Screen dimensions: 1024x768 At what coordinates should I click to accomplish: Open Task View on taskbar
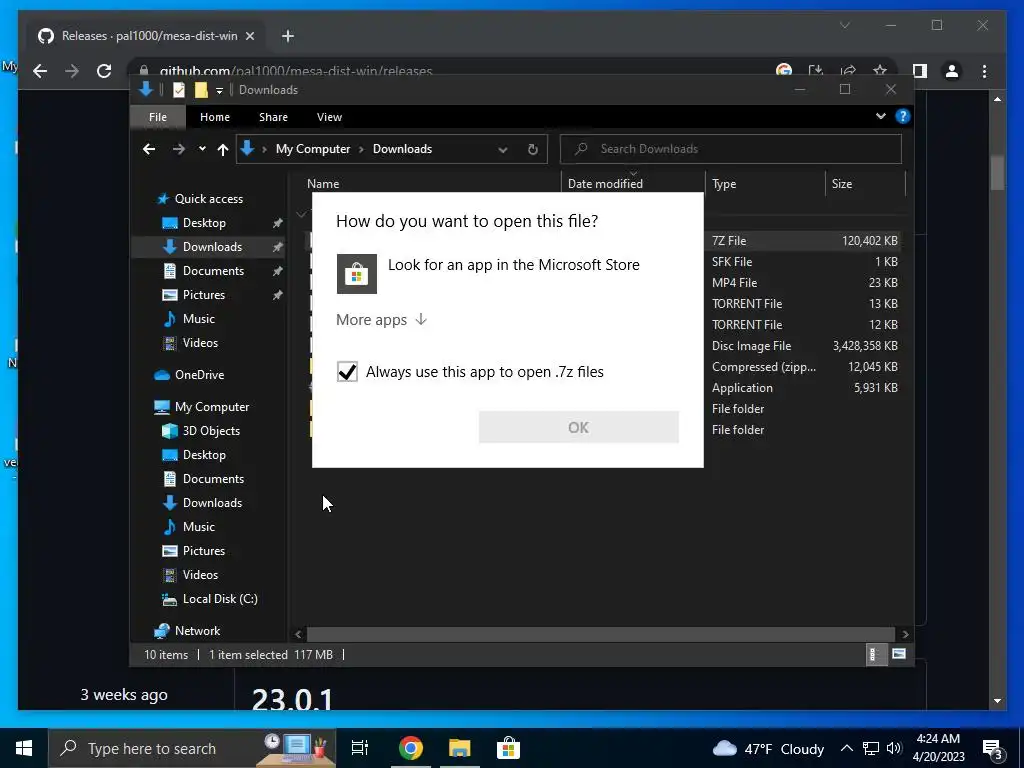360,748
